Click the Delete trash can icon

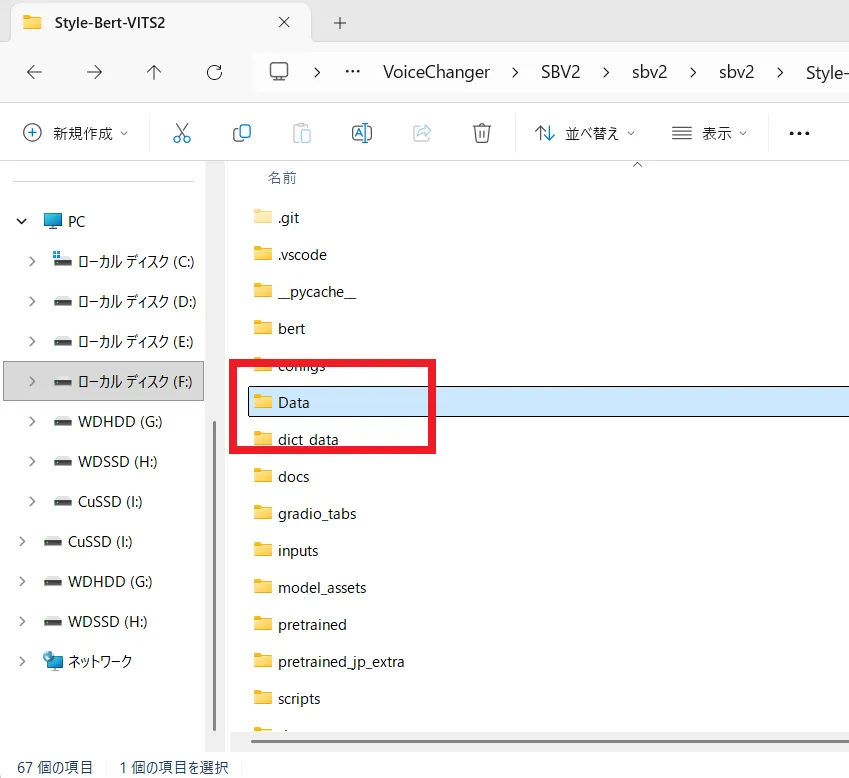[x=481, y=133]
